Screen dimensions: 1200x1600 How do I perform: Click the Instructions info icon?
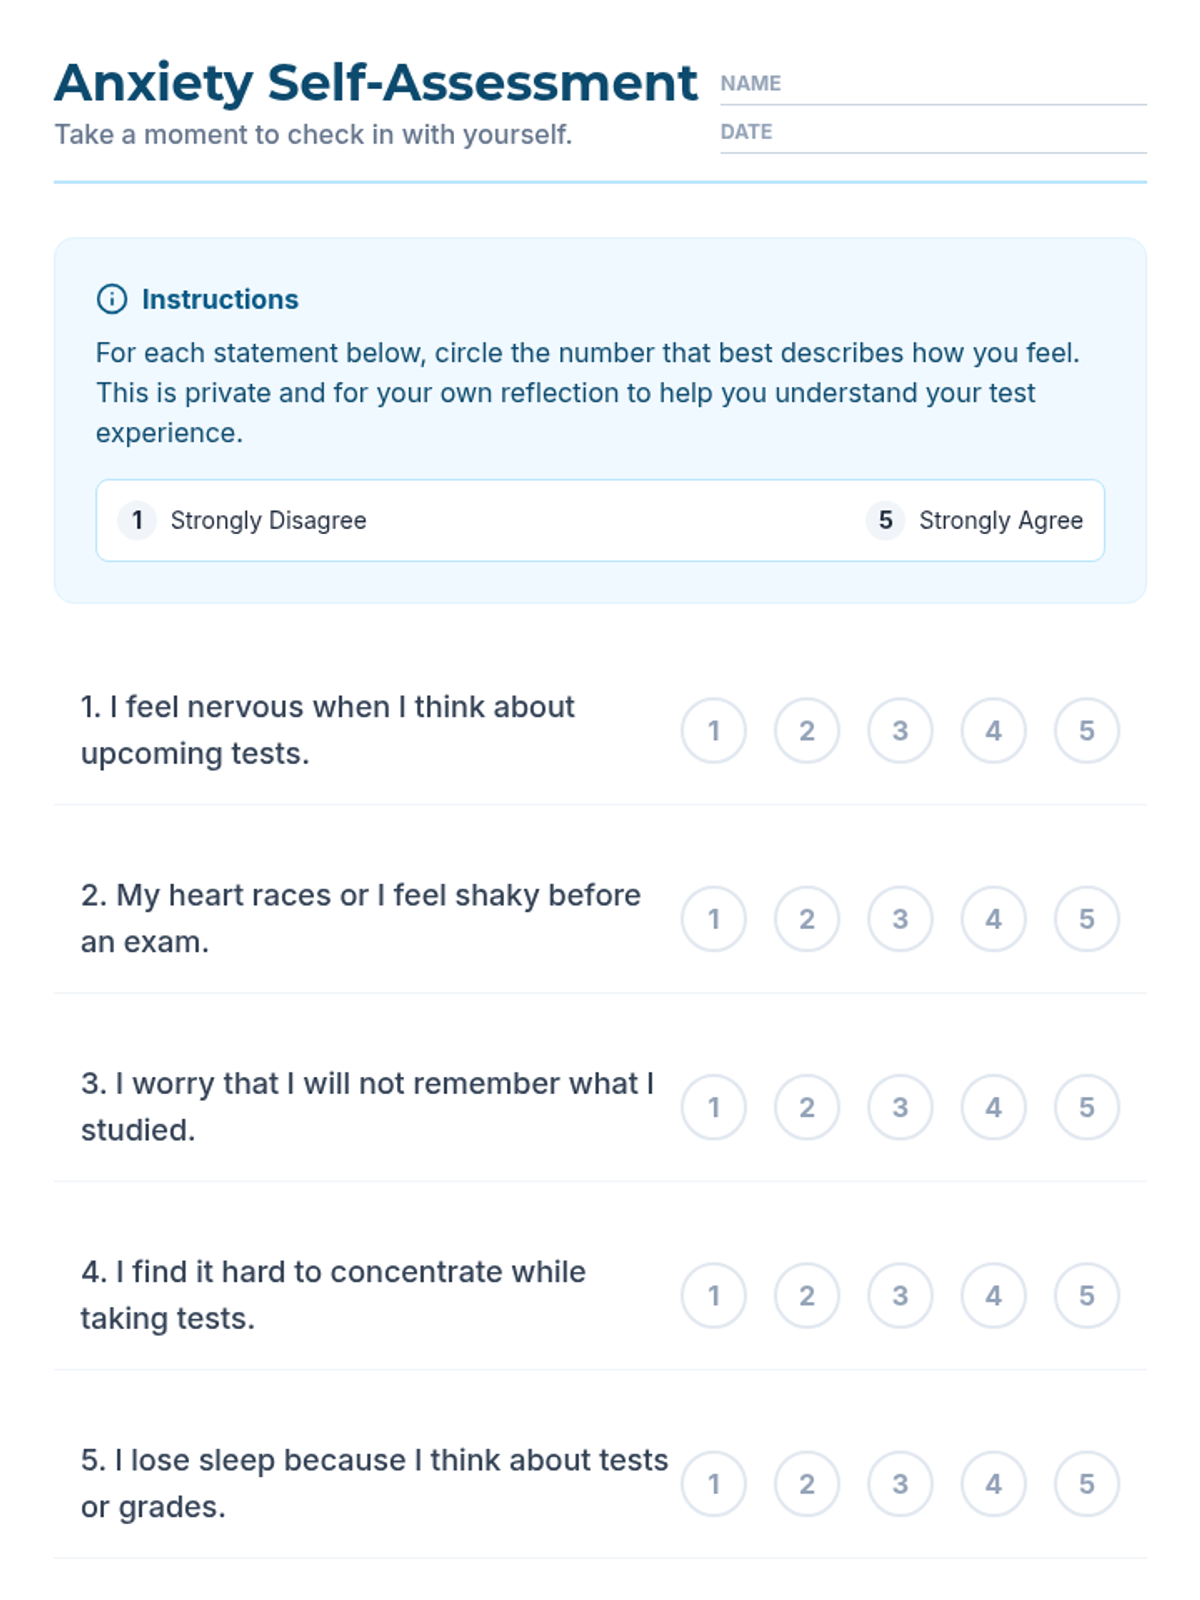click(111, 299)
